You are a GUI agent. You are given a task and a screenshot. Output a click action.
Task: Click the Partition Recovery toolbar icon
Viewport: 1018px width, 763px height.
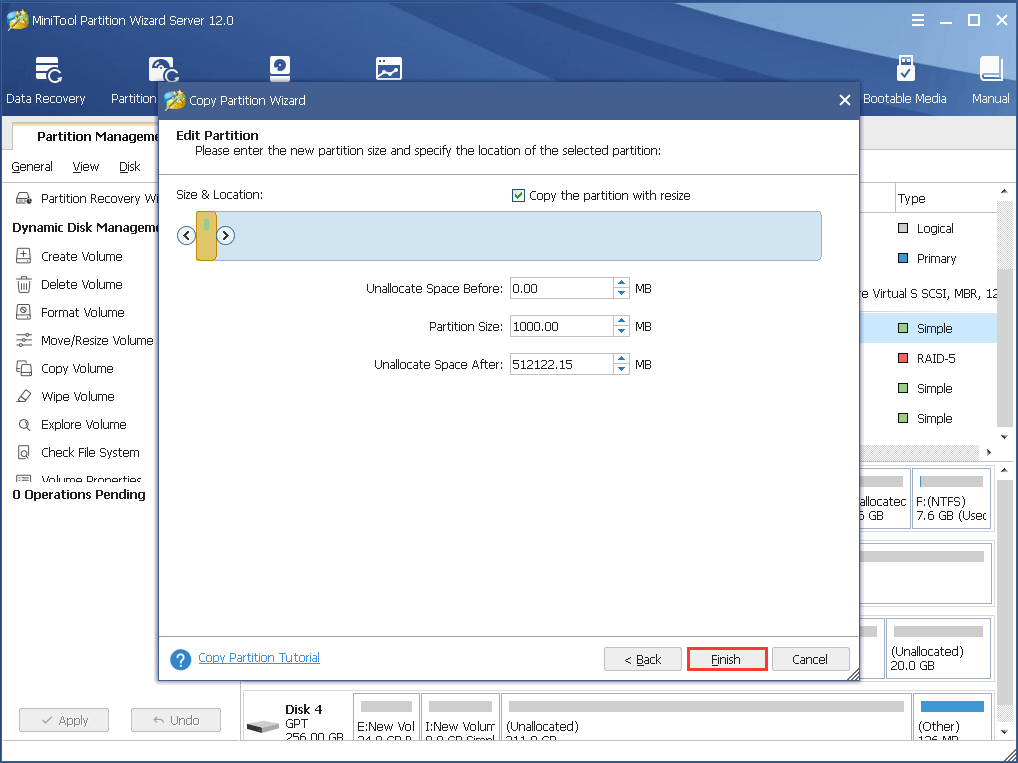tap(164, 69)
